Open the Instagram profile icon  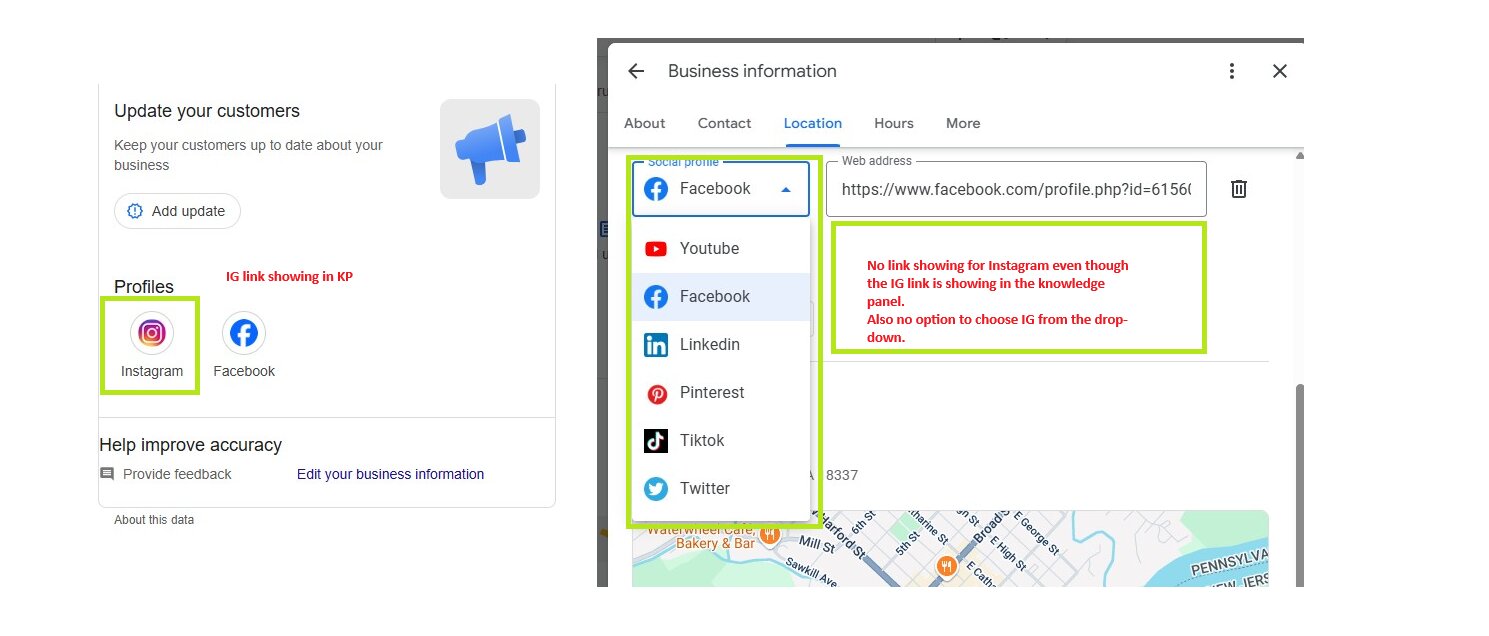click(x=152, y=333)
